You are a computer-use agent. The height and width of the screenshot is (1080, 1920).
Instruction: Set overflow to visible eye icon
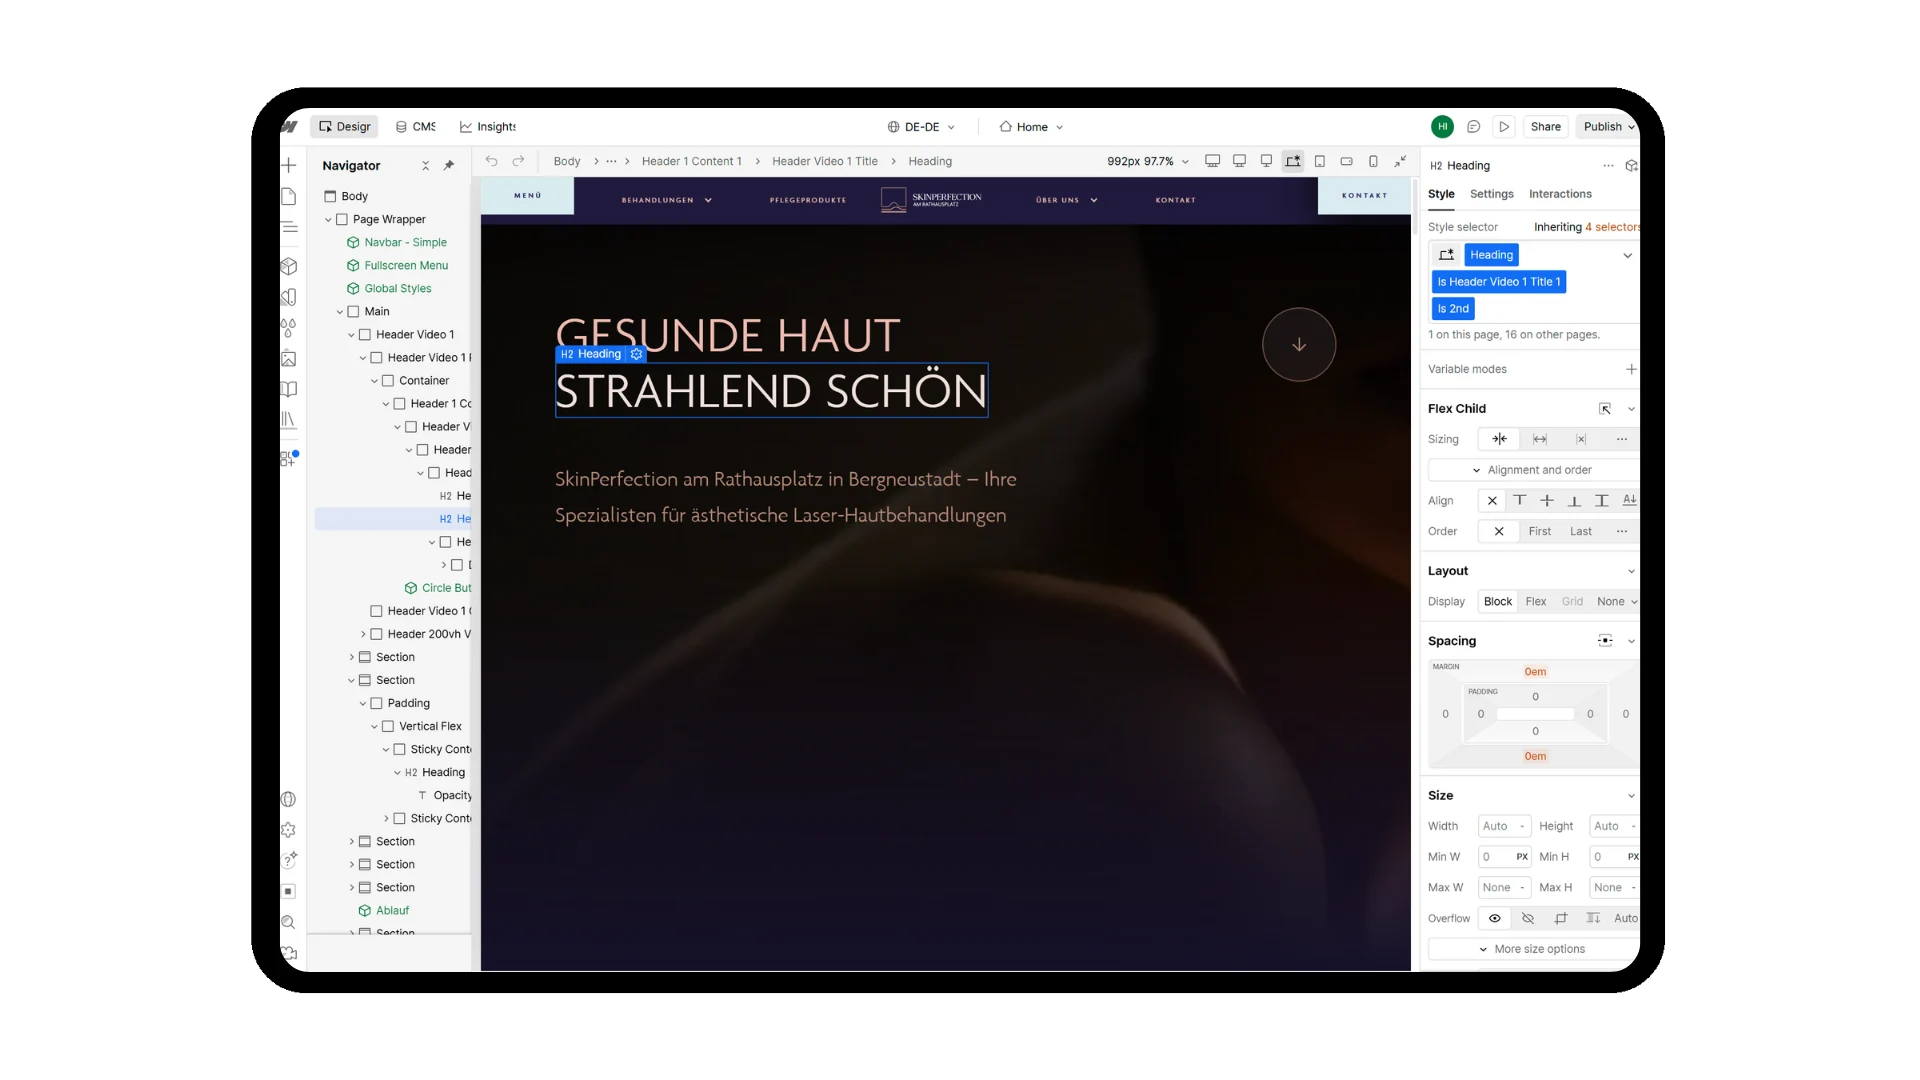coord(1495,919)
